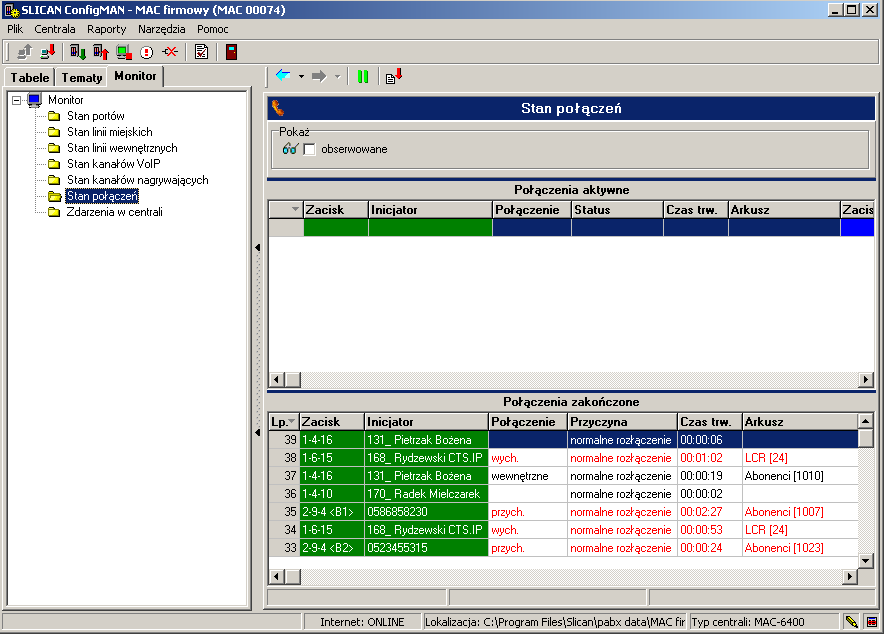Image resolution: width=884 pixels, height=634 pixels.
Task: Click the Lp. column sort arrow header
Action: point(291,421)
